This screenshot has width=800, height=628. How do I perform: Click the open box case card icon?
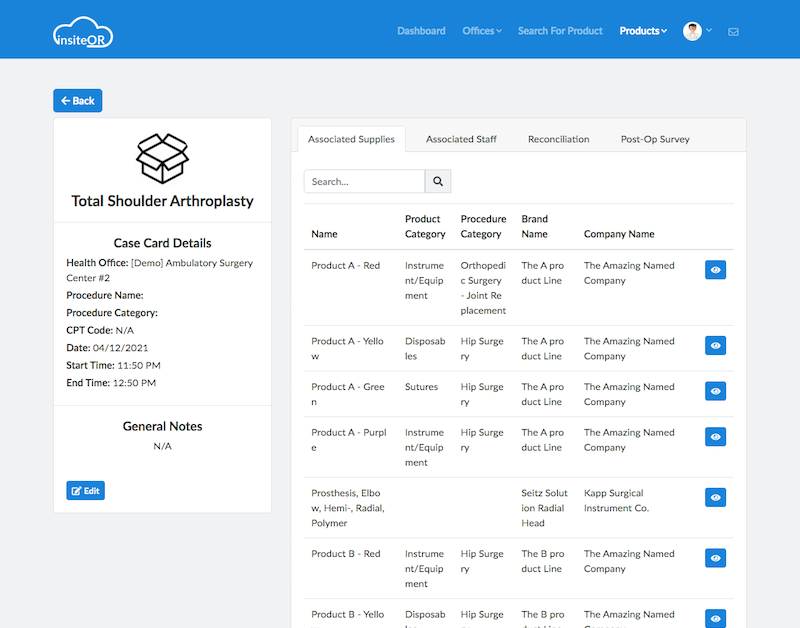coord(162,158)
